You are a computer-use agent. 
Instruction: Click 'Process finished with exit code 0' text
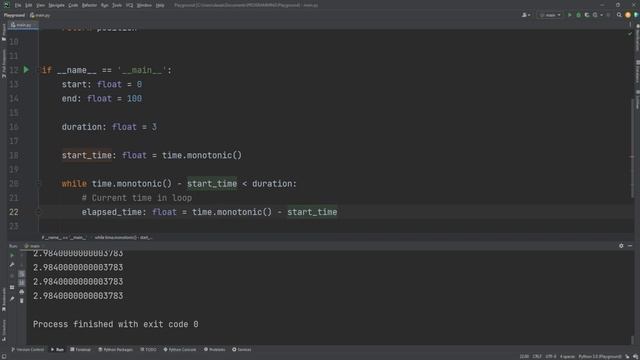pos(116,324)
